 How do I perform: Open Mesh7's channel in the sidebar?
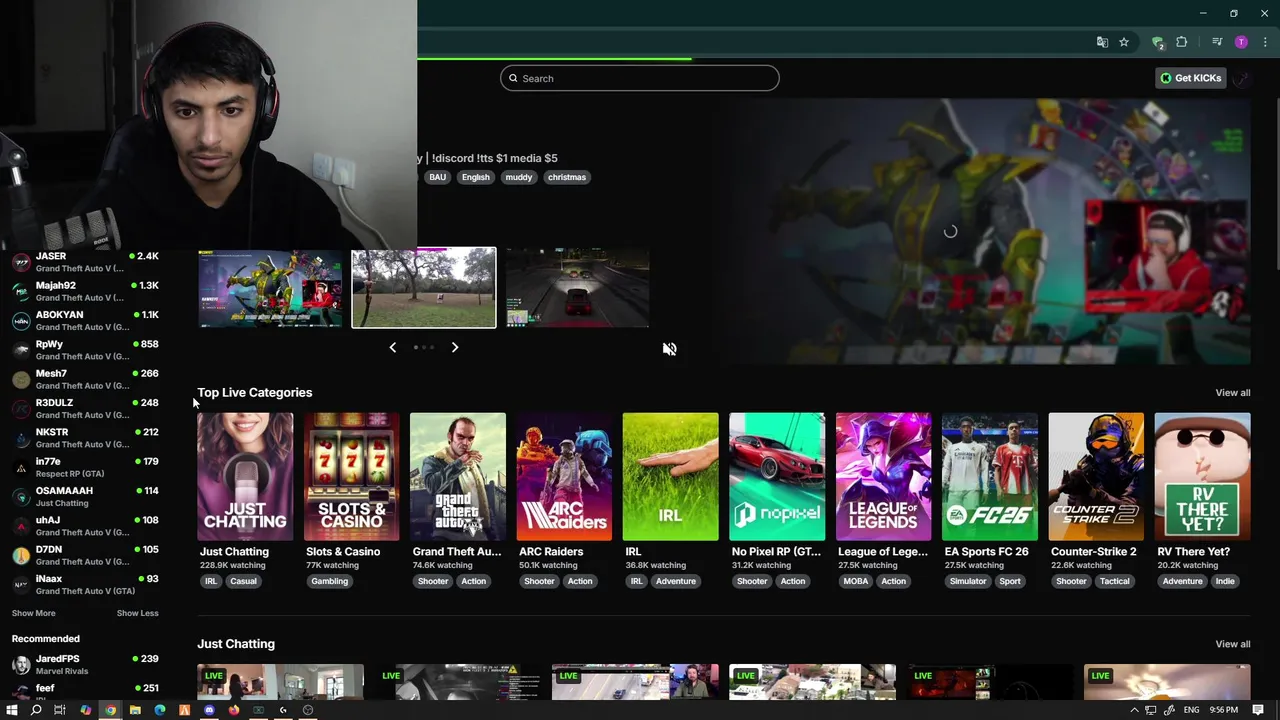[x=85, y=379]
